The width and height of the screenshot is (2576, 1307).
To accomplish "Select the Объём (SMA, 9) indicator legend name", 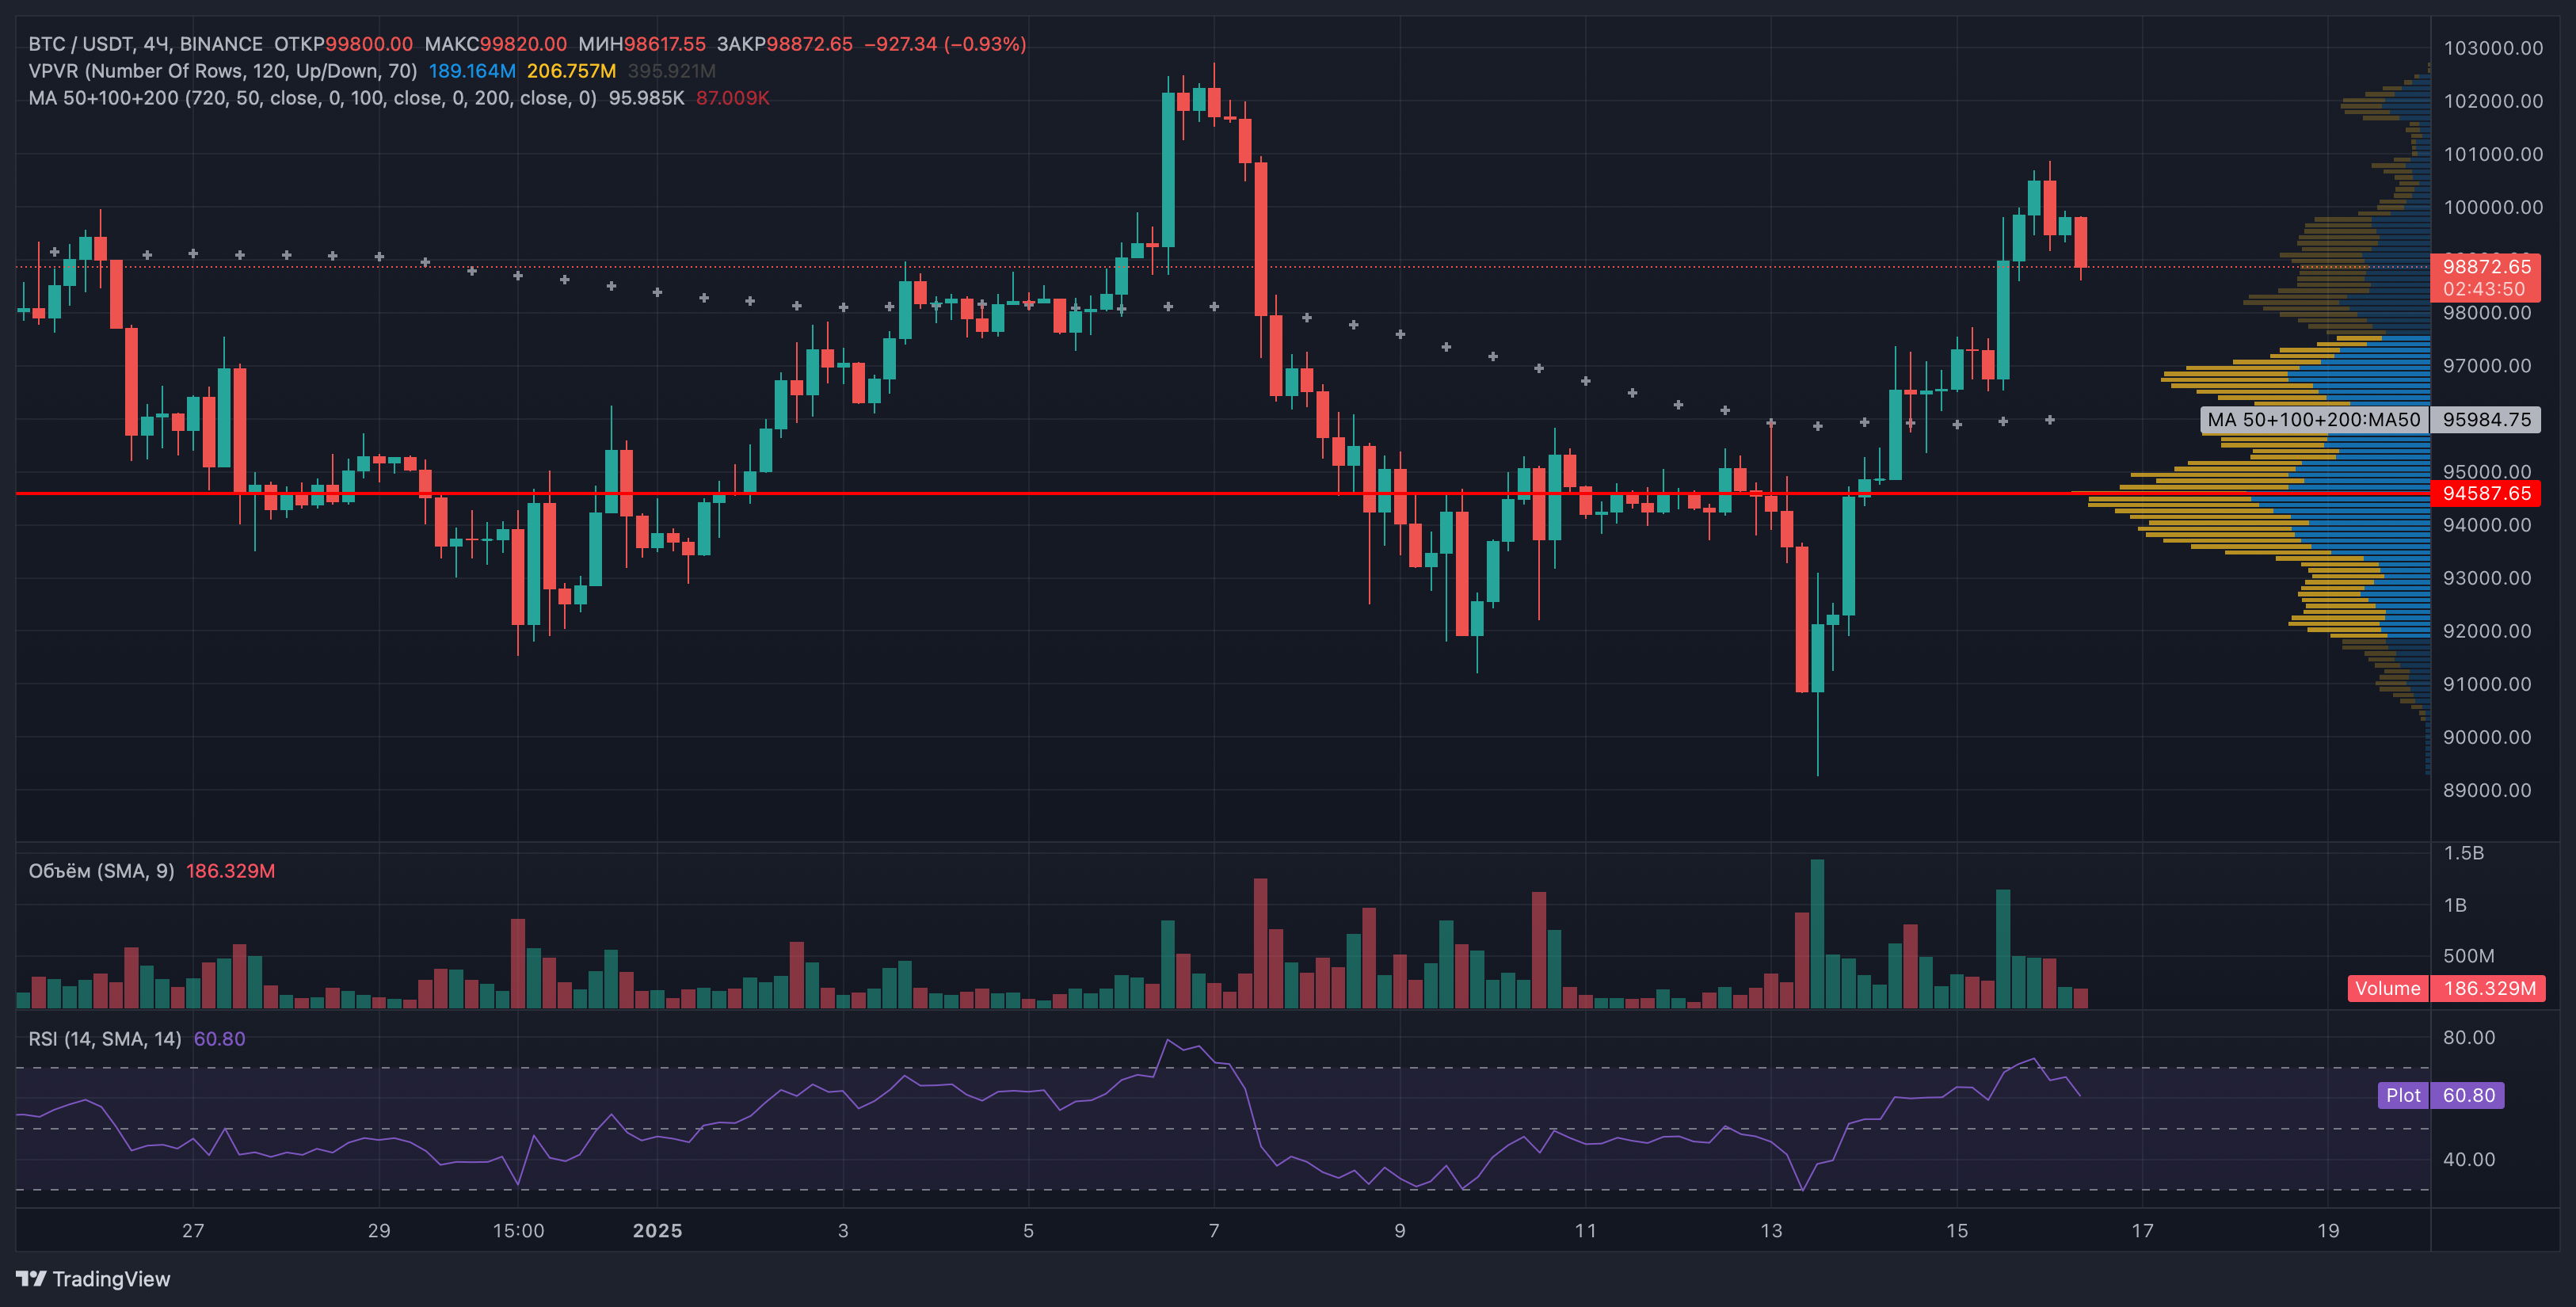I will tap(101, 871).
